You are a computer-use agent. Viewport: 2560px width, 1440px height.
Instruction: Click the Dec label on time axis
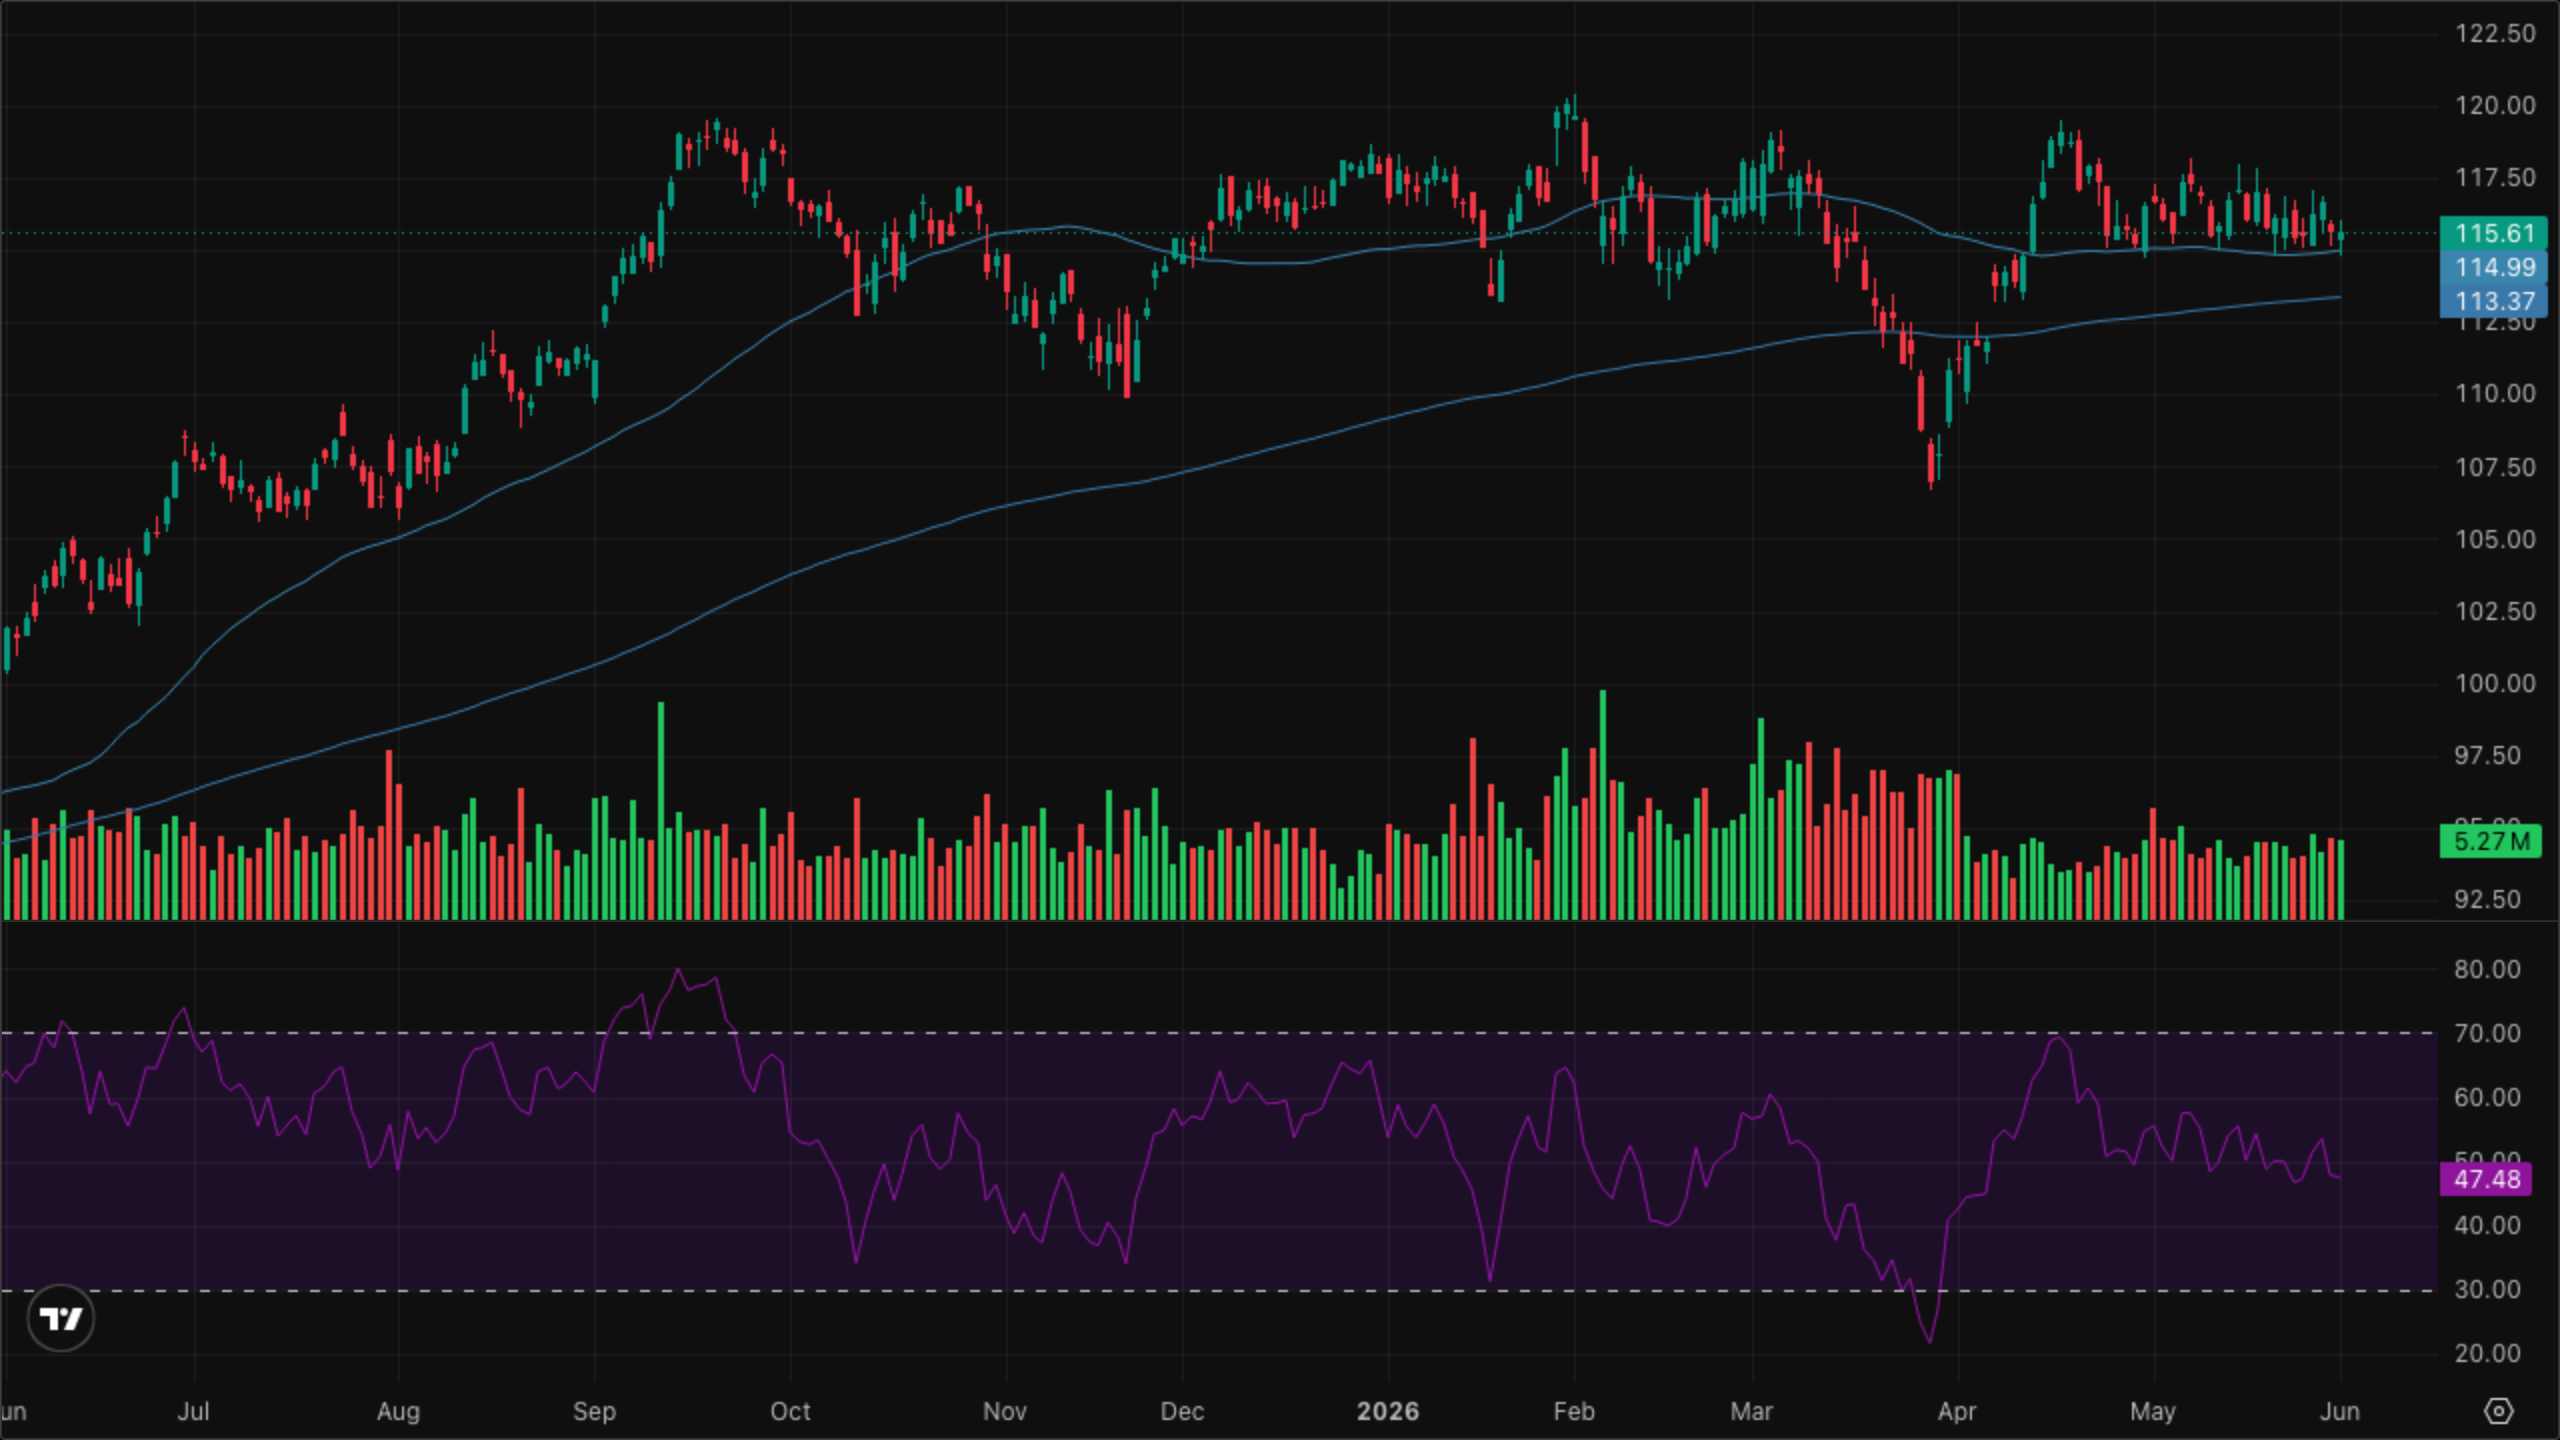(x=1181, y=1411)
